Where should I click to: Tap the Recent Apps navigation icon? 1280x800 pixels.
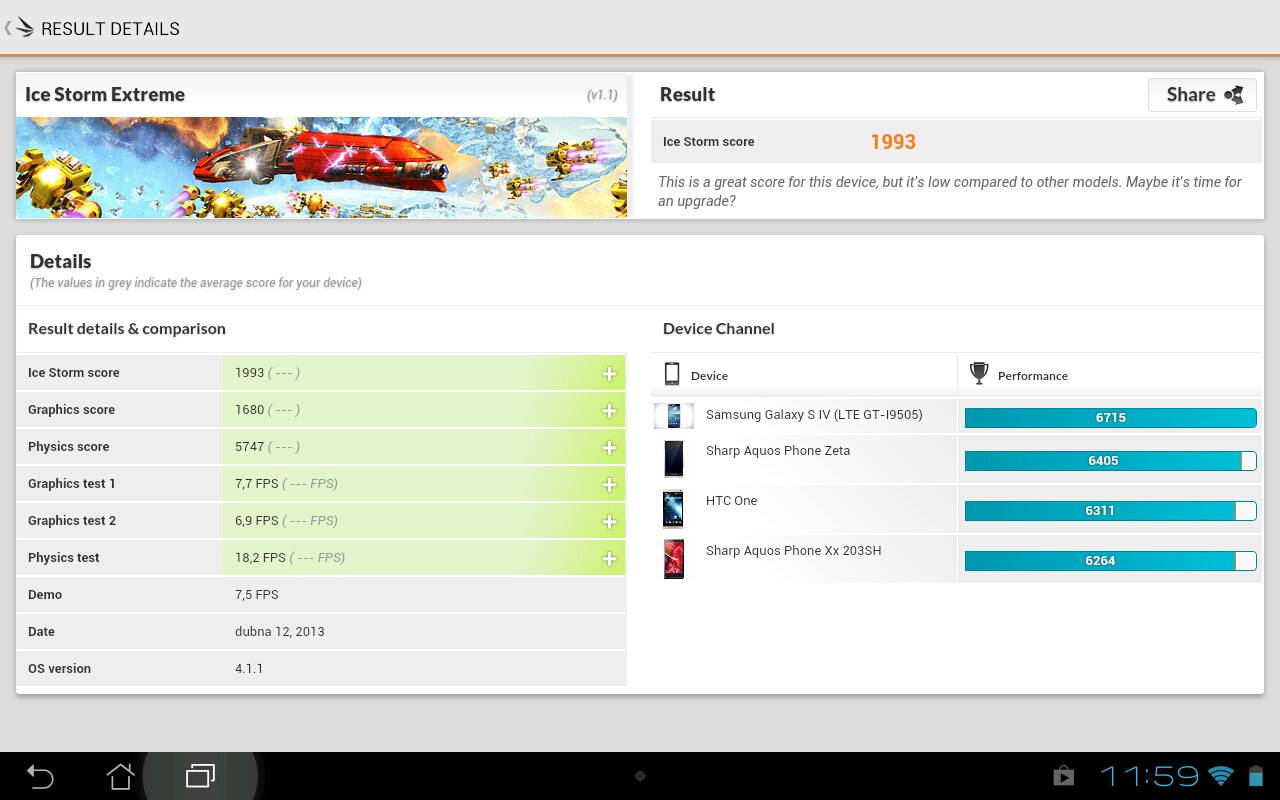[x=200, y=775]
